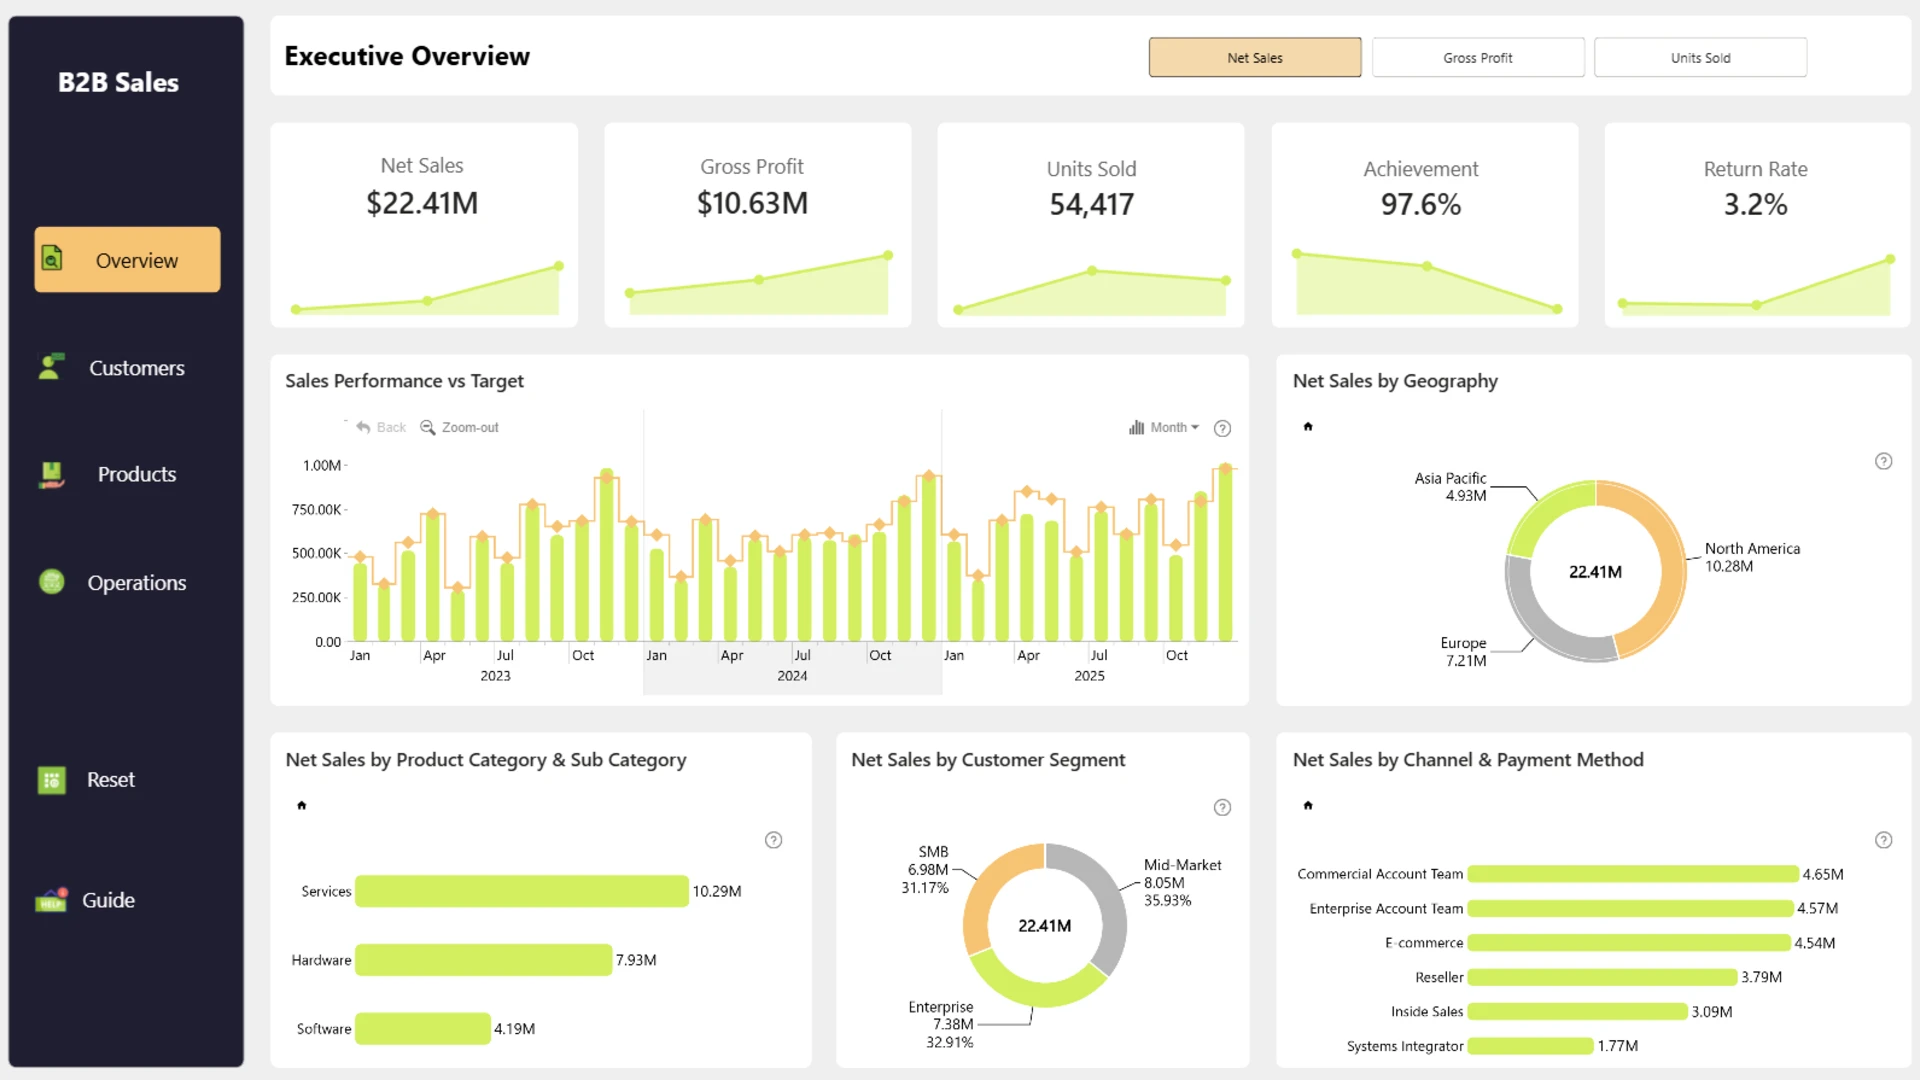The width and height of the screenshot is (1920, 1080).
Task: Open help icon on Customer Segment chart
Action: click(x=1222, y=807)
